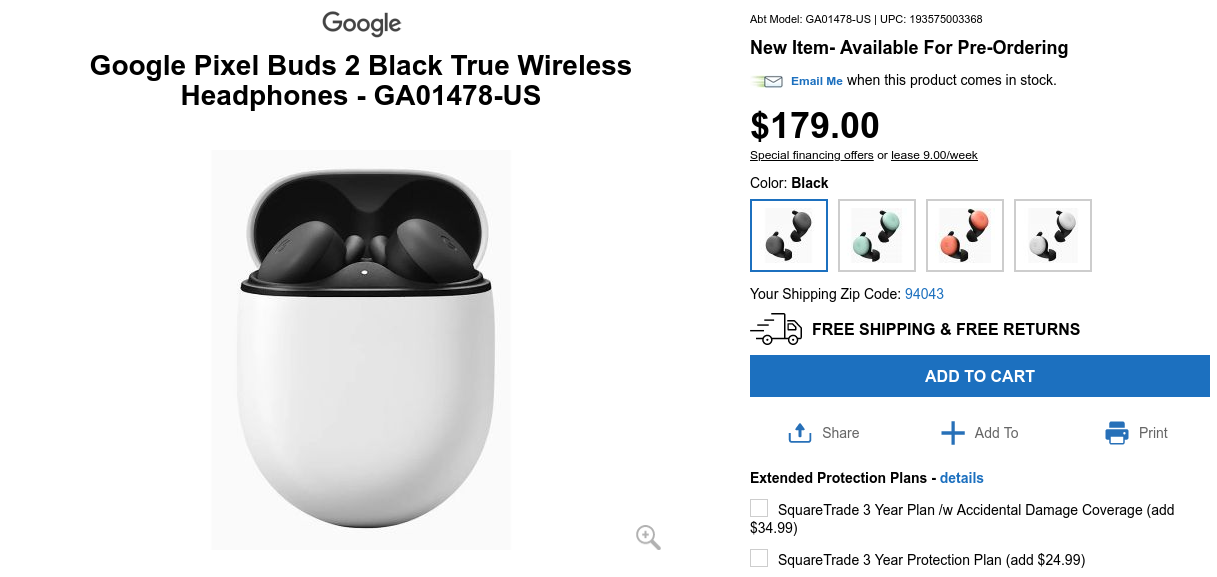
Task: Click the email envelope icon
Action: 768,81
